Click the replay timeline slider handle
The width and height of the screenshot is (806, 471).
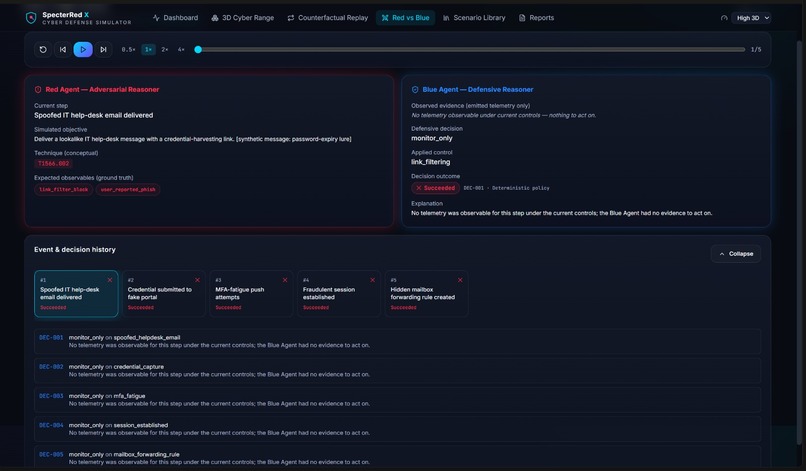tap(198, 49)
